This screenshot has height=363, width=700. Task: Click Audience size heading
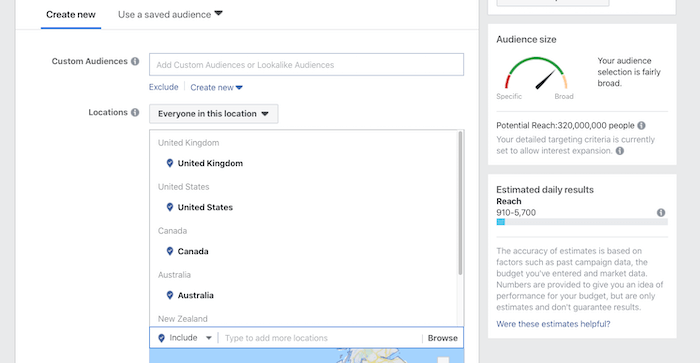[526, 39]
